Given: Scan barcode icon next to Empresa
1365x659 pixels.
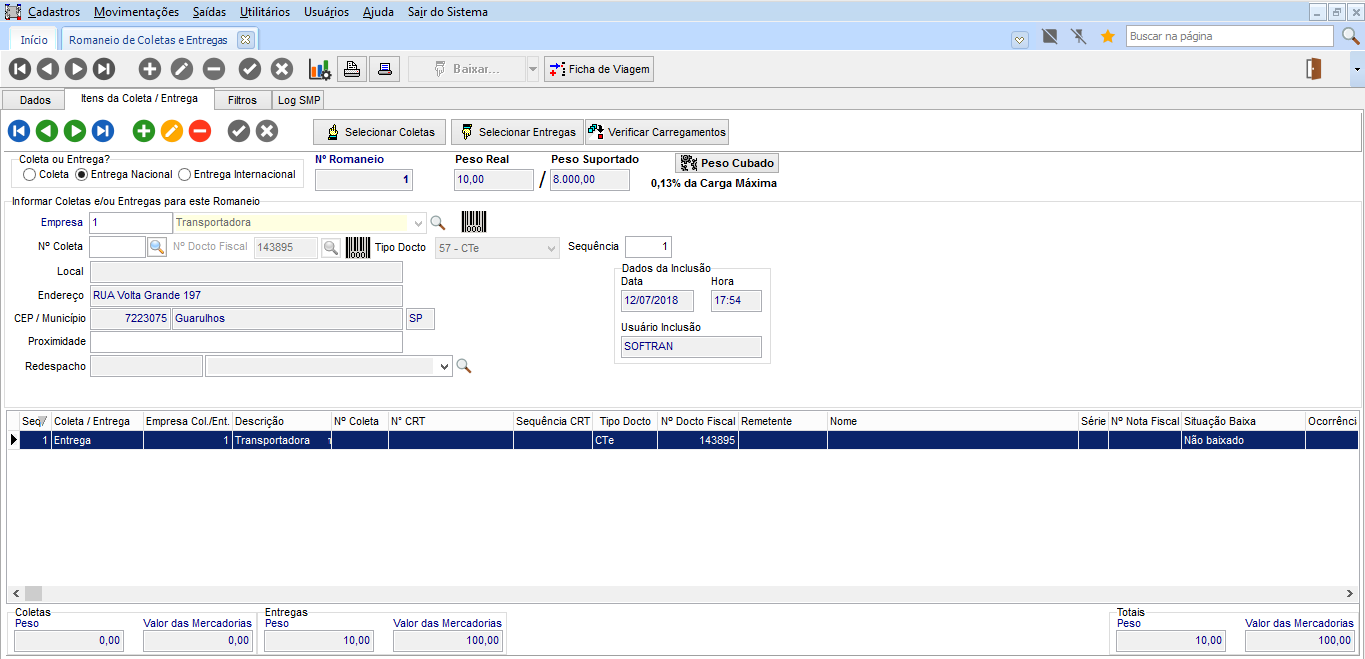Looking at the screenshot, I should click(x=473, y=222).
